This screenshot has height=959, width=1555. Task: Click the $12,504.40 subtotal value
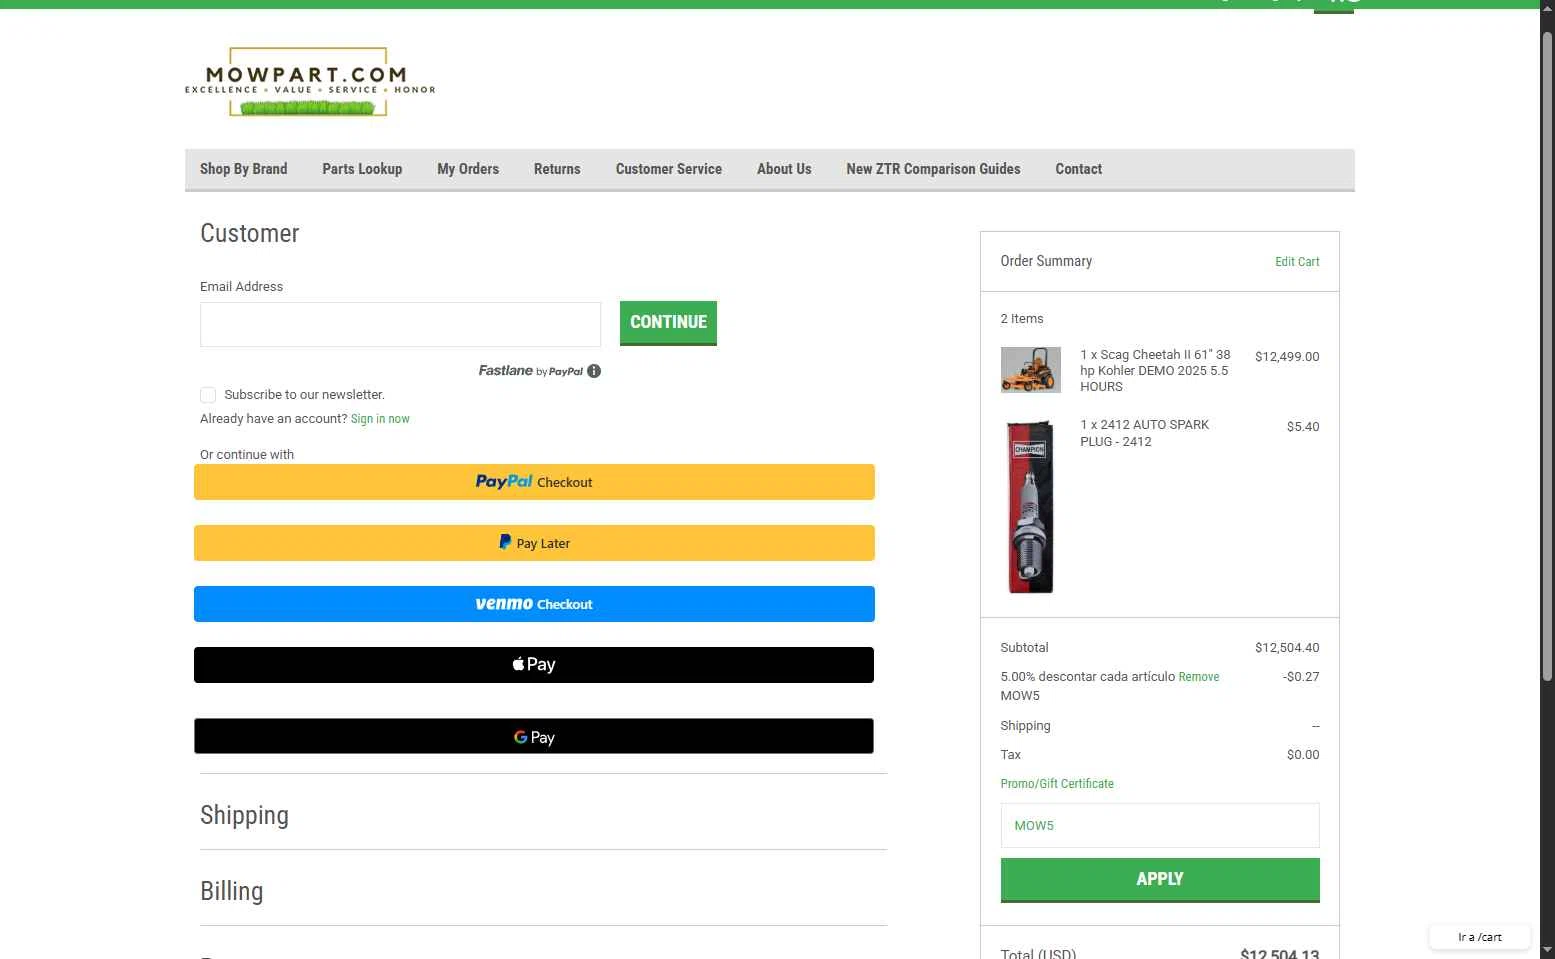[1287, 648]
